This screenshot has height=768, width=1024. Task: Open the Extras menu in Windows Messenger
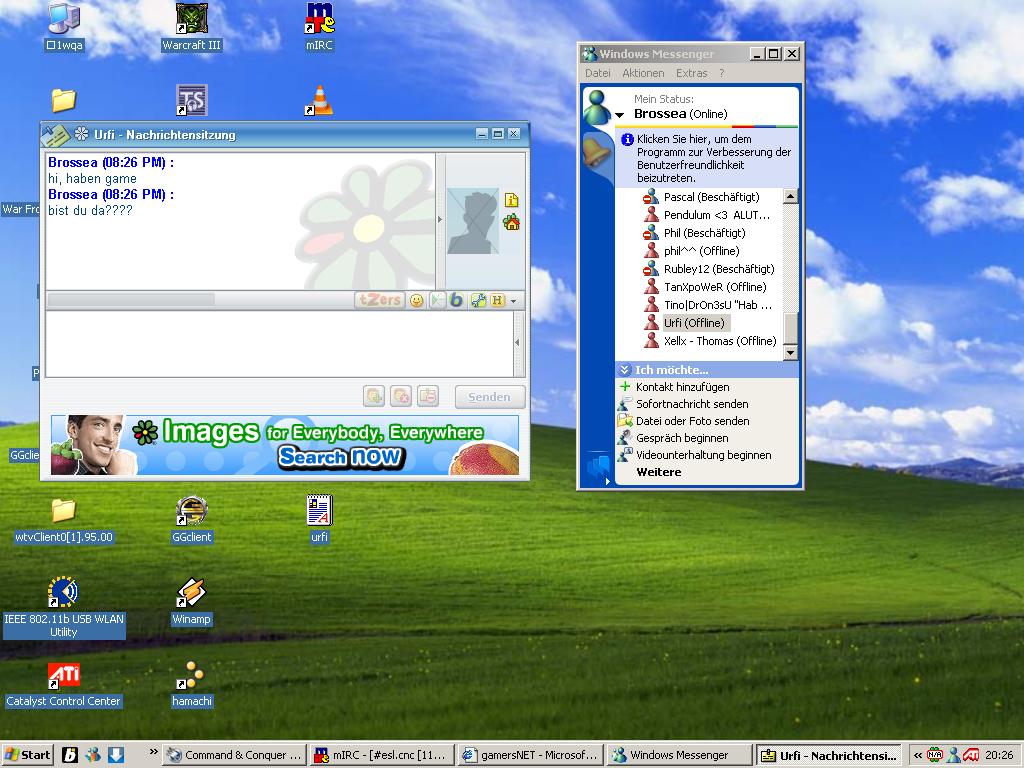(692, 73)
